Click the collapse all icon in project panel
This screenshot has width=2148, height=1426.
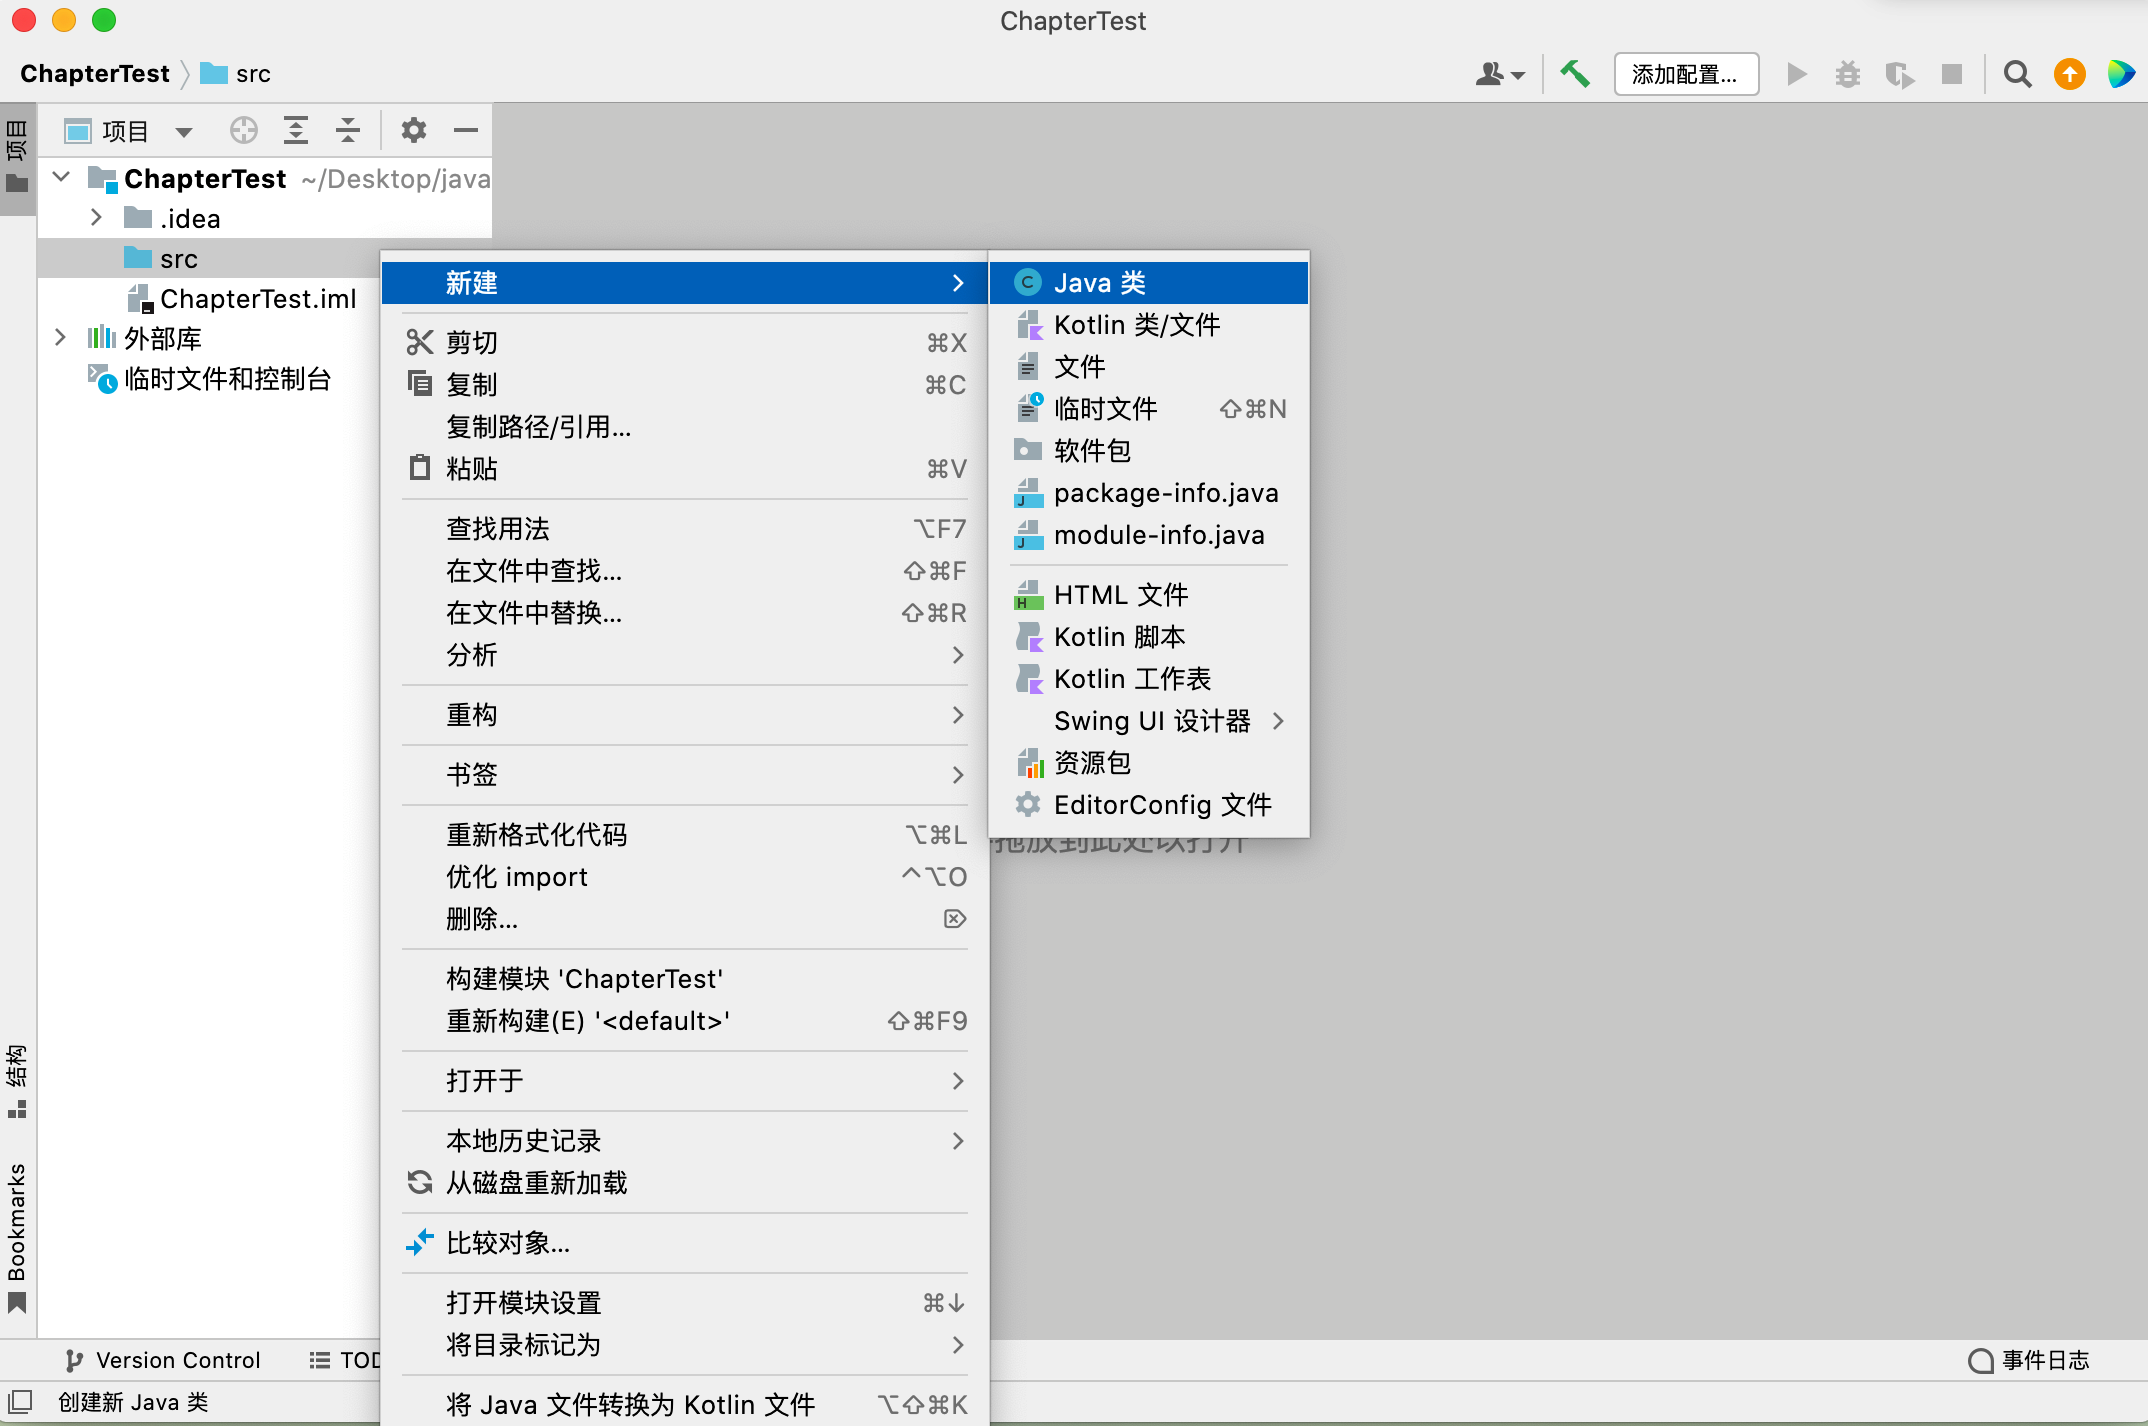click(347, 131)
